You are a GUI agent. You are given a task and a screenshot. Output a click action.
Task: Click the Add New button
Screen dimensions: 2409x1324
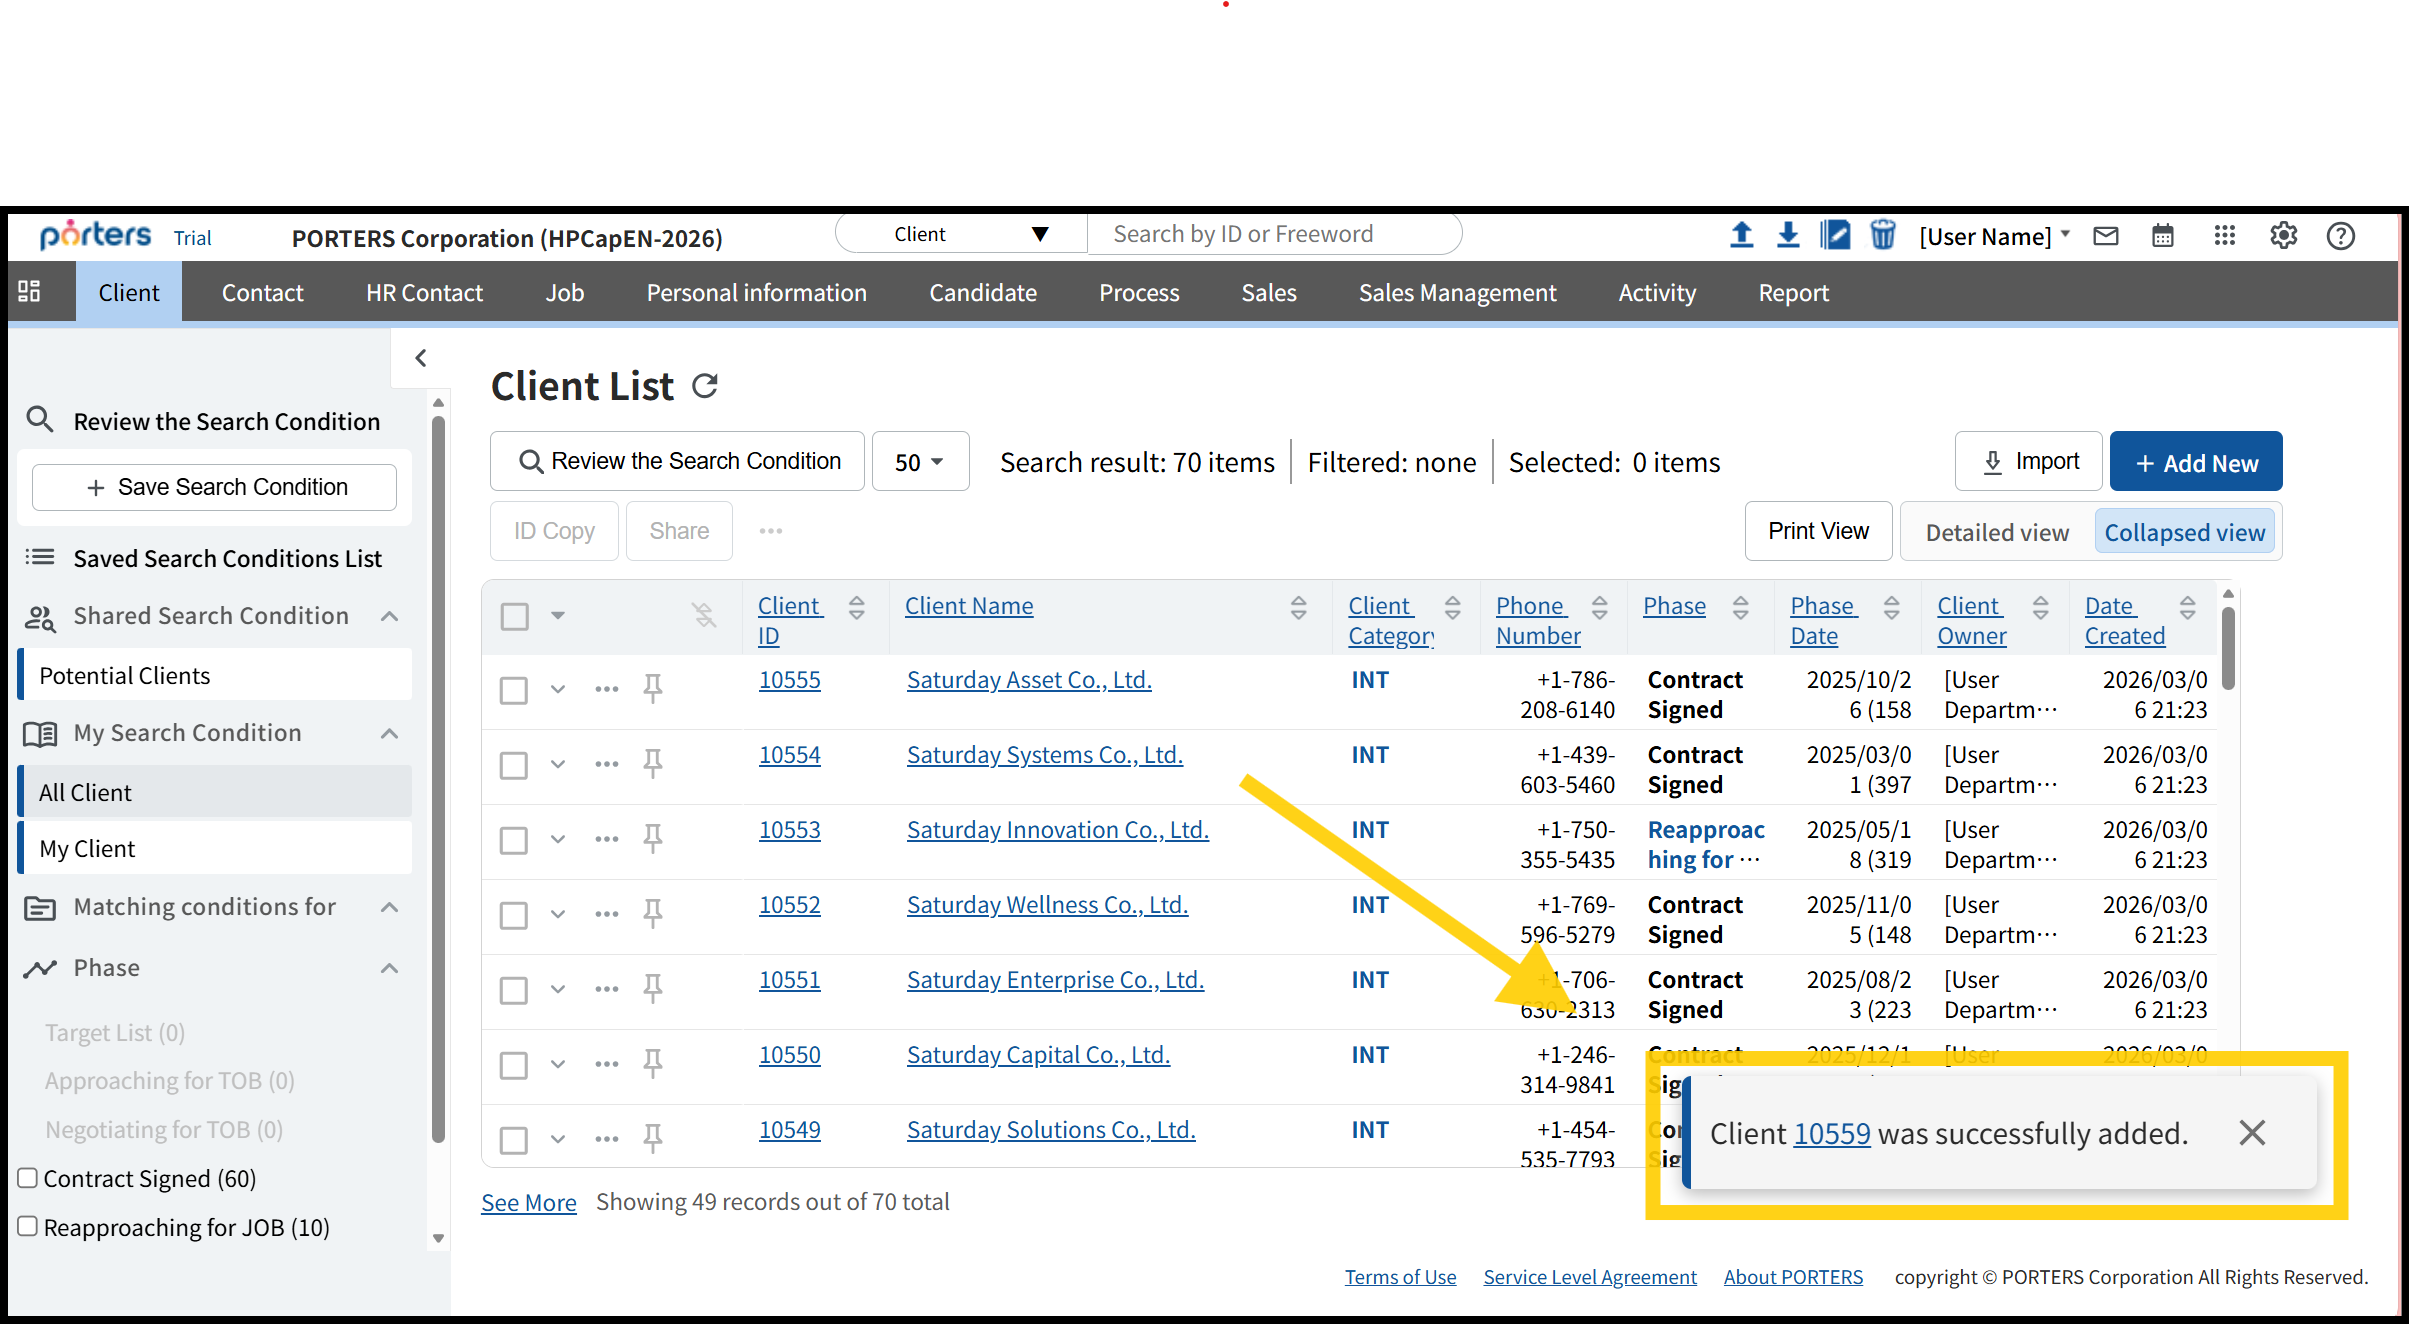click(2195, 462)
